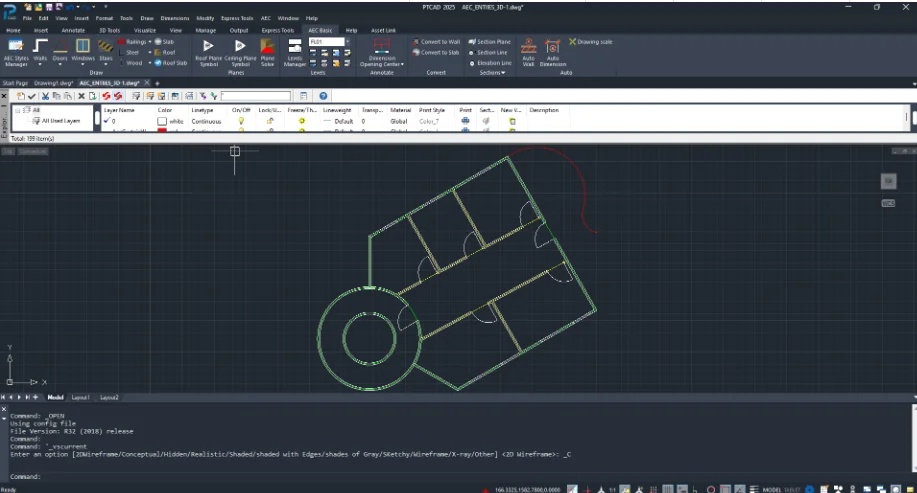
Task: Click the Roof tool in Draw panel
Action: pos(165,52)
